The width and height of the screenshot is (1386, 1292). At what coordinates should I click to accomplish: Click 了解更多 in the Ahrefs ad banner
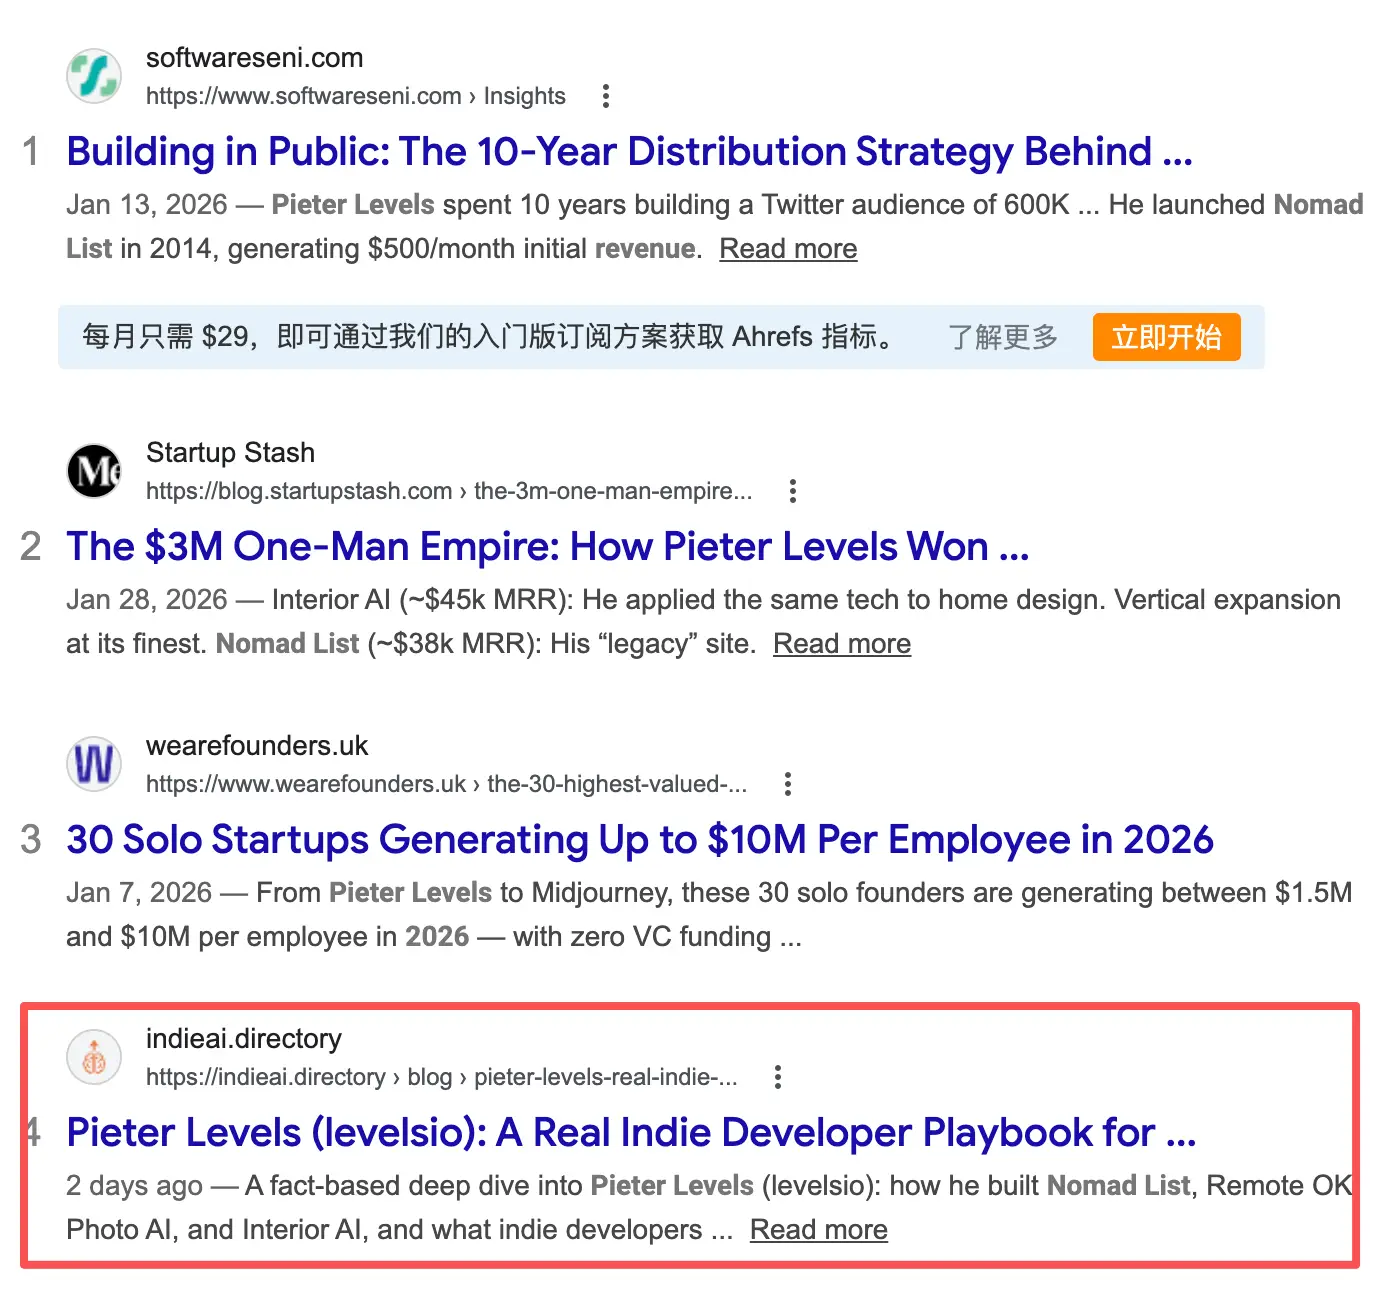click(1003, 337)
